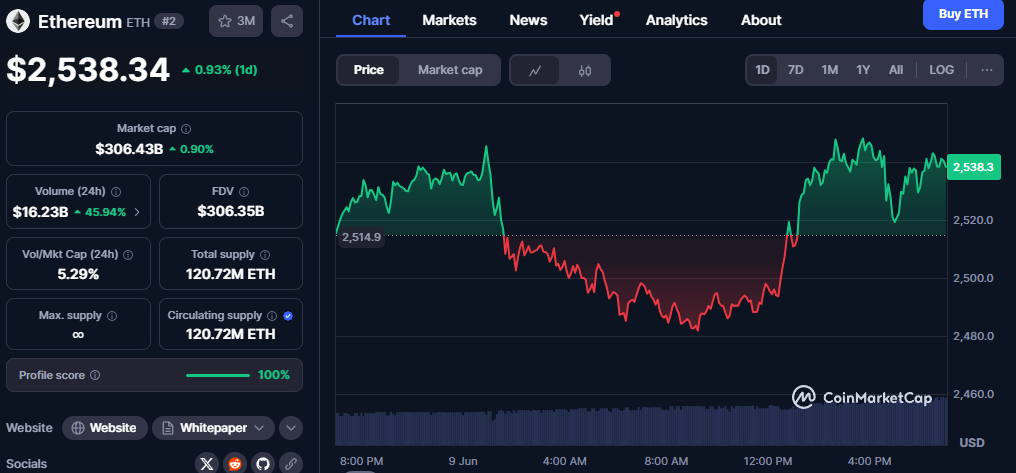Click the Profile score progress bar
Image resolution: width=1016 pixels, height=473 pixels.
[218, 375]
